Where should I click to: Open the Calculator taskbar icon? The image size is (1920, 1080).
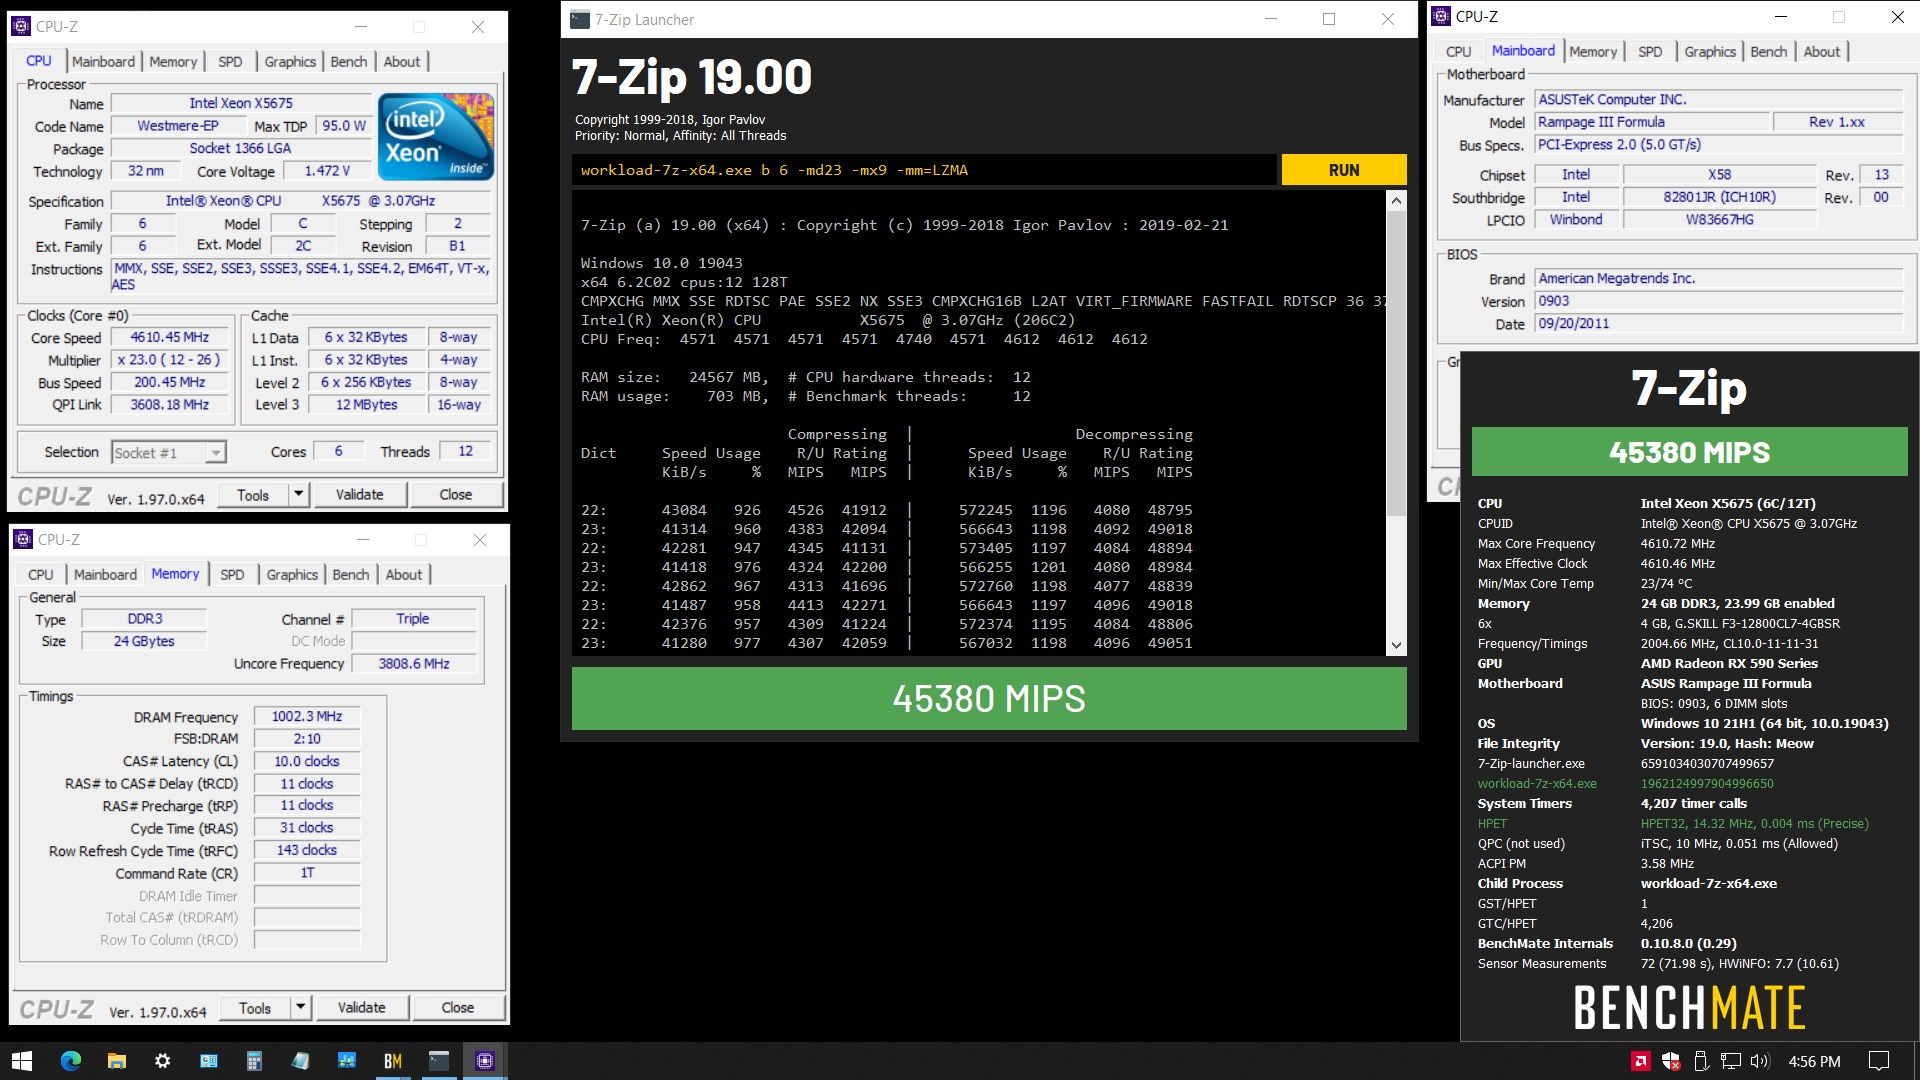click(x=254, y=1061)
